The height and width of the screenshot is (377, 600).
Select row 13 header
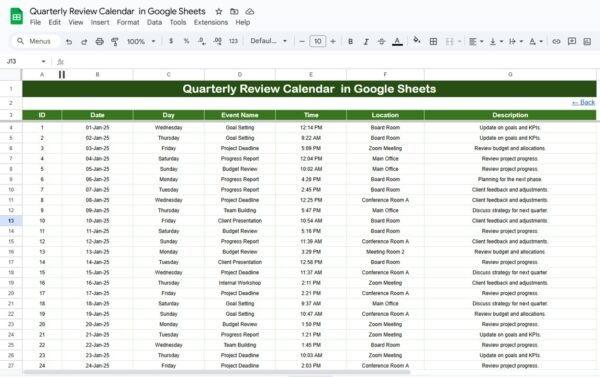[x=11, y=221]
